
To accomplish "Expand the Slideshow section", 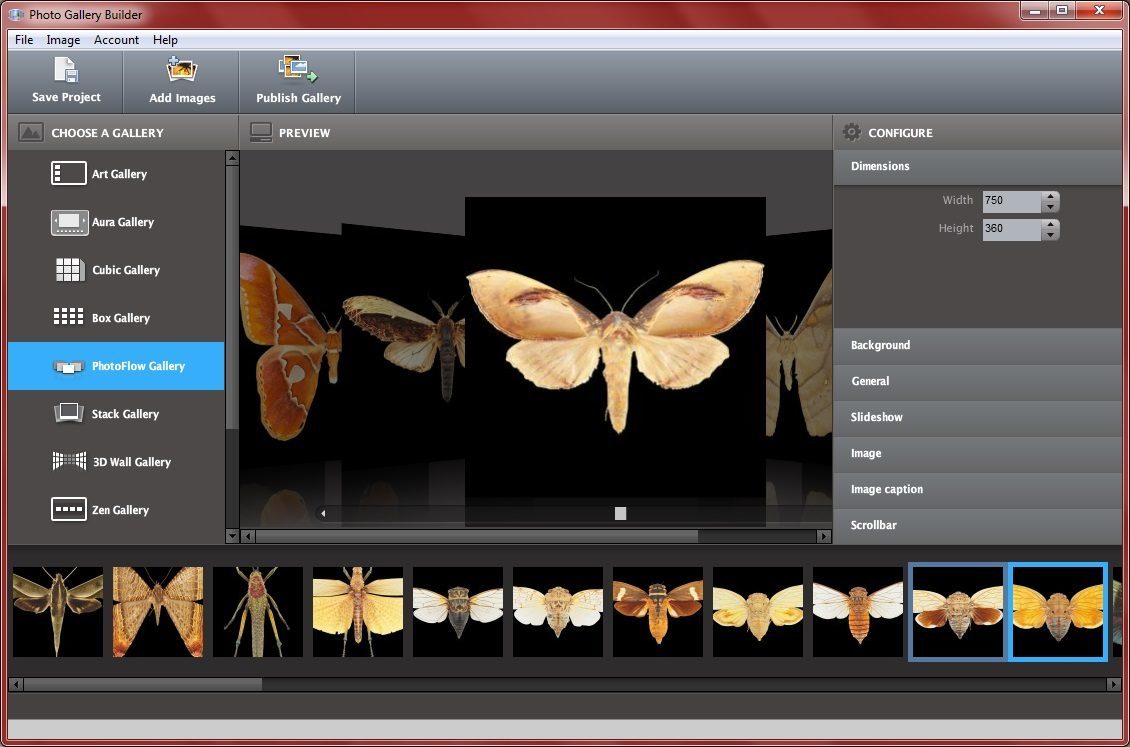I will point(977,418).
